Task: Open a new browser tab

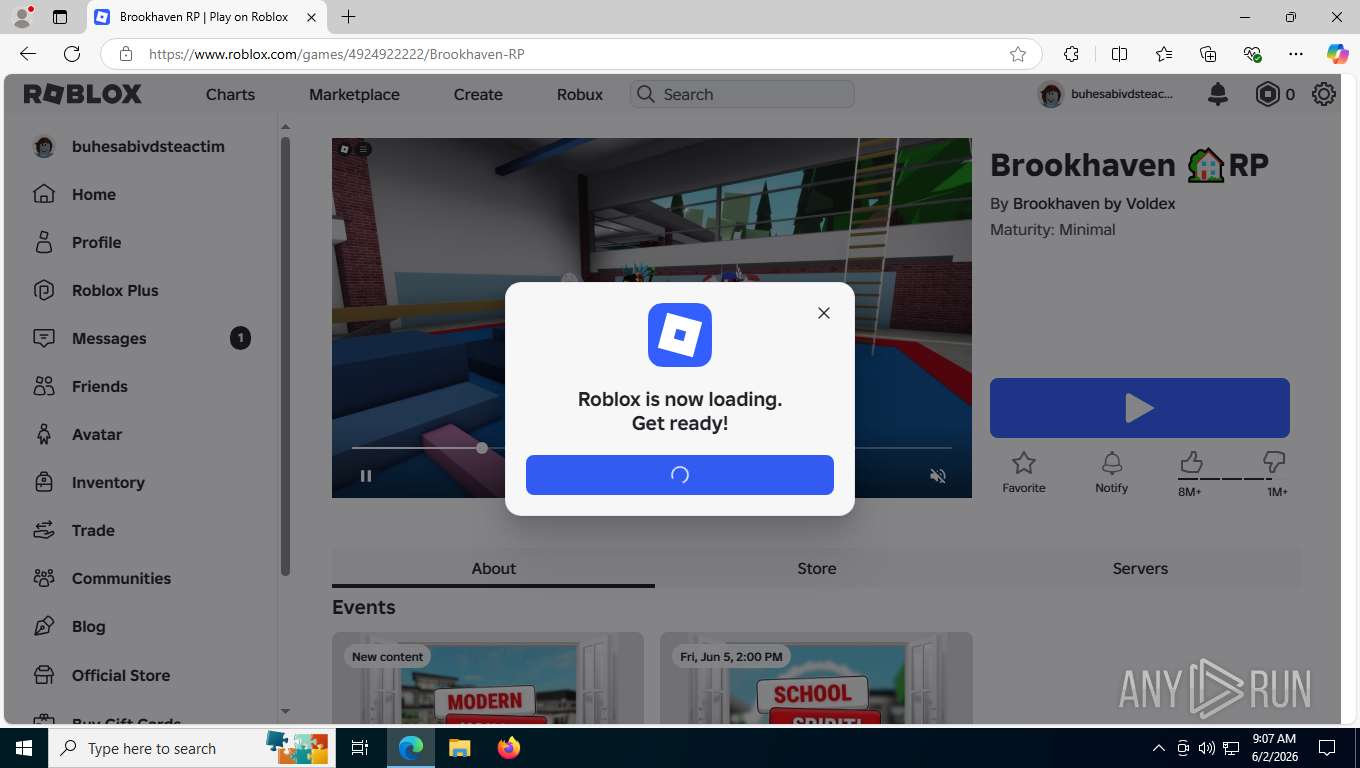Action: [348, 17]
